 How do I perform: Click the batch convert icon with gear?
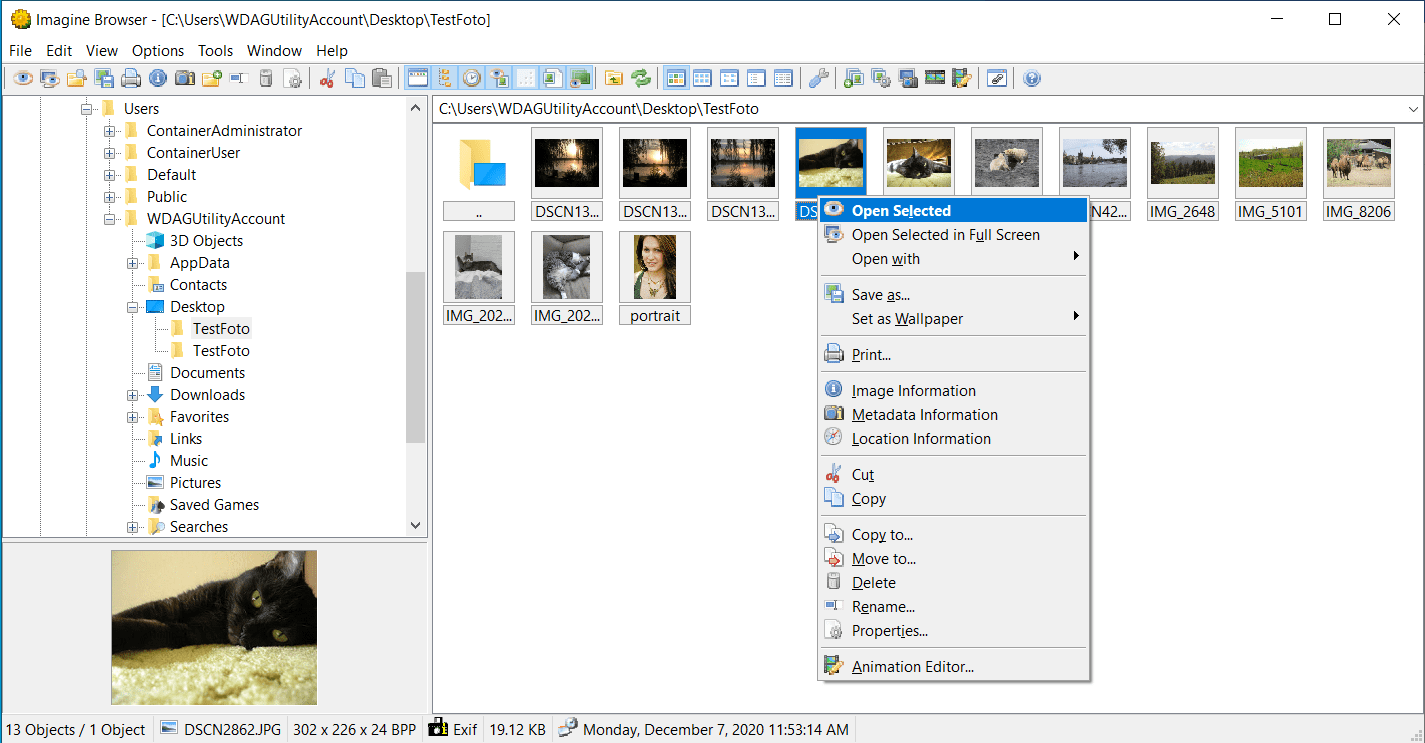tap(881, 78)
